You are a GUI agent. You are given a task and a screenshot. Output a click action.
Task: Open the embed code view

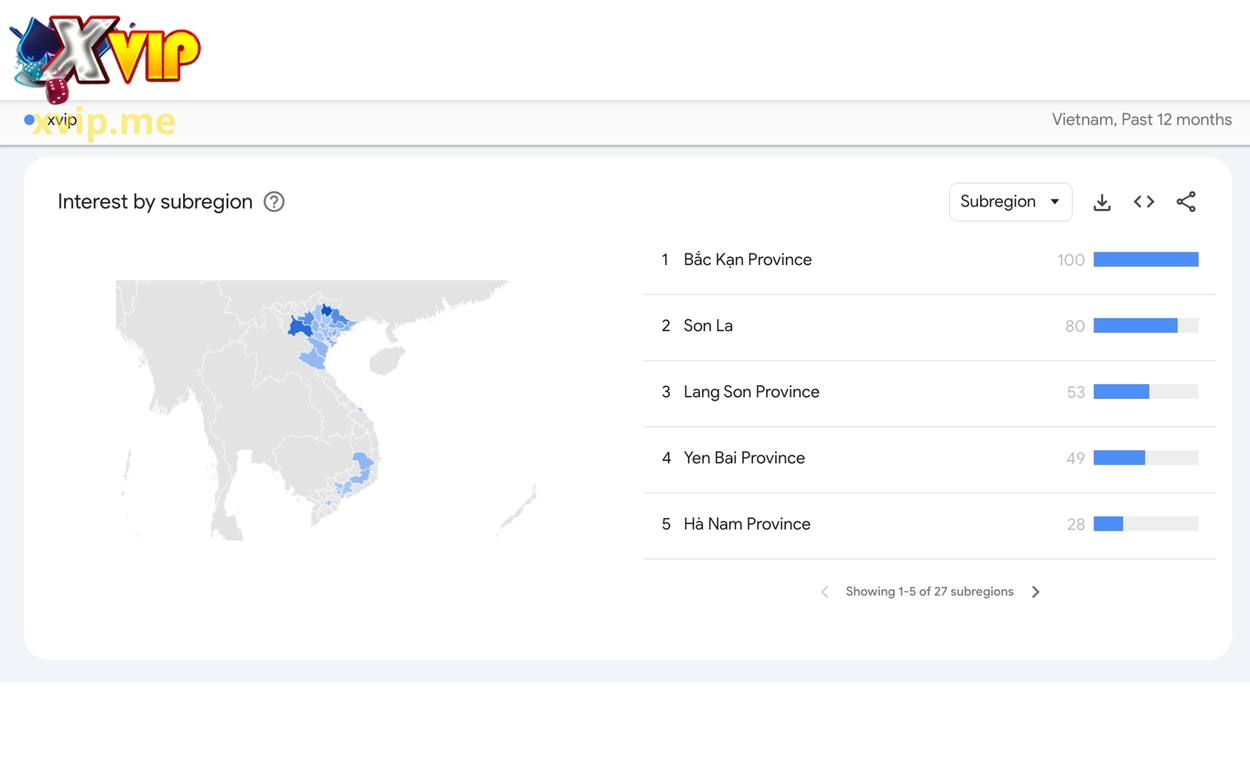coord(1143,201)
